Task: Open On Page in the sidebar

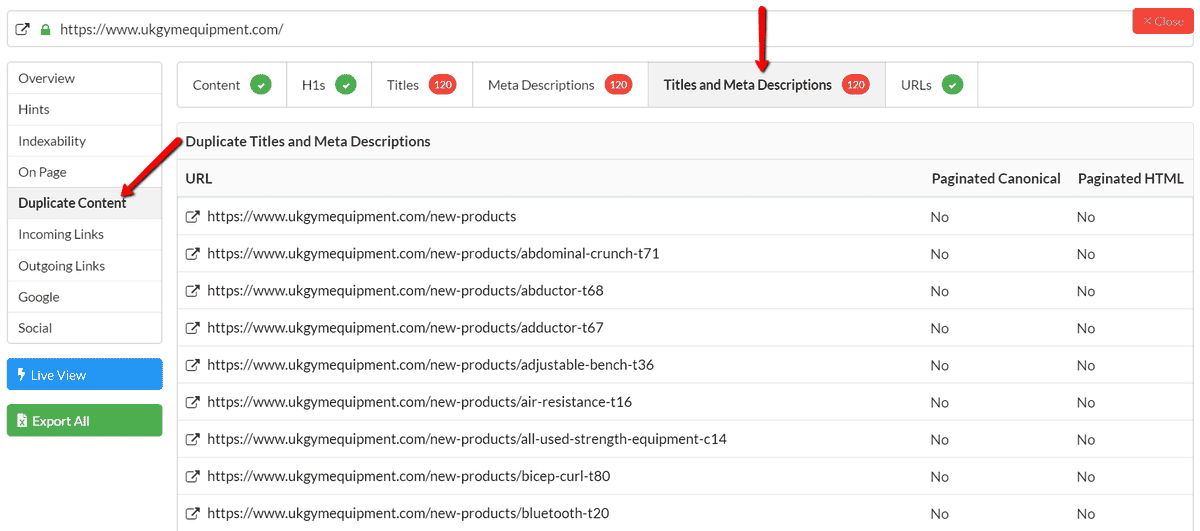Action: [84, 172]
